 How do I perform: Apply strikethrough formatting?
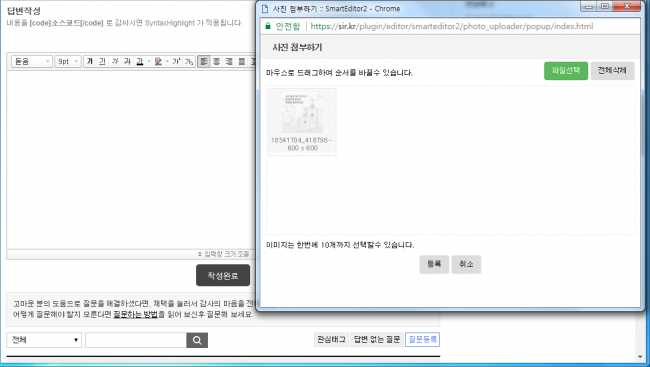pos(127,61)
